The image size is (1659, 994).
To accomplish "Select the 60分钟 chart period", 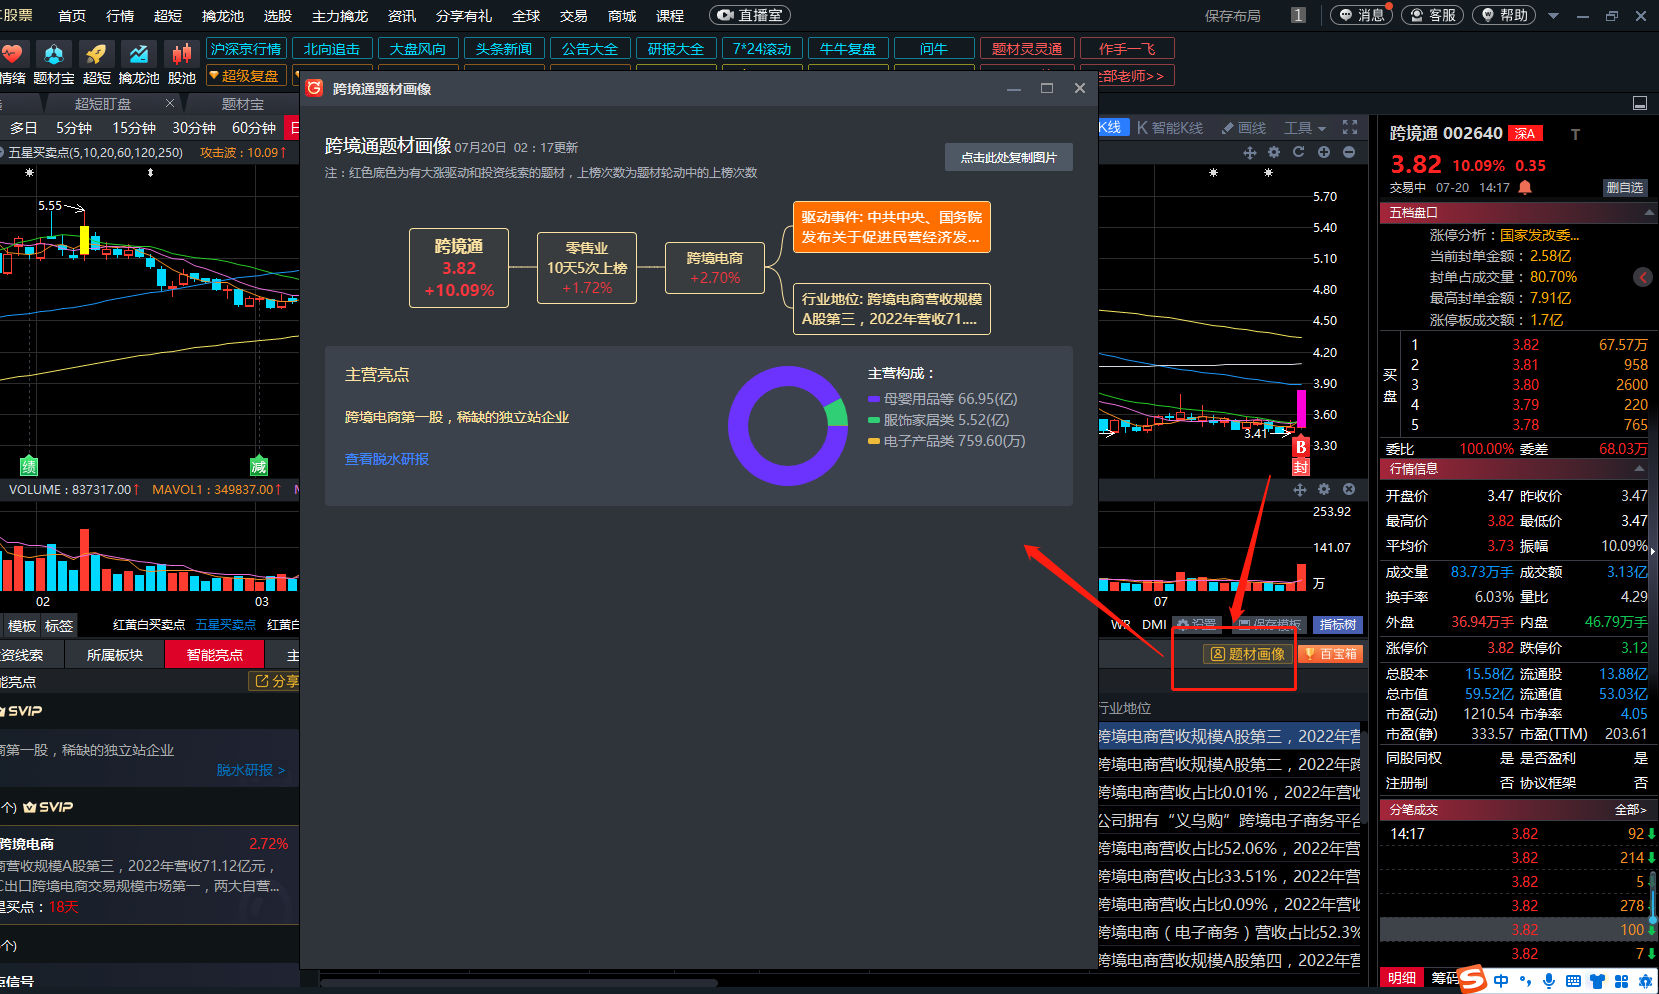I will point(254,128).
